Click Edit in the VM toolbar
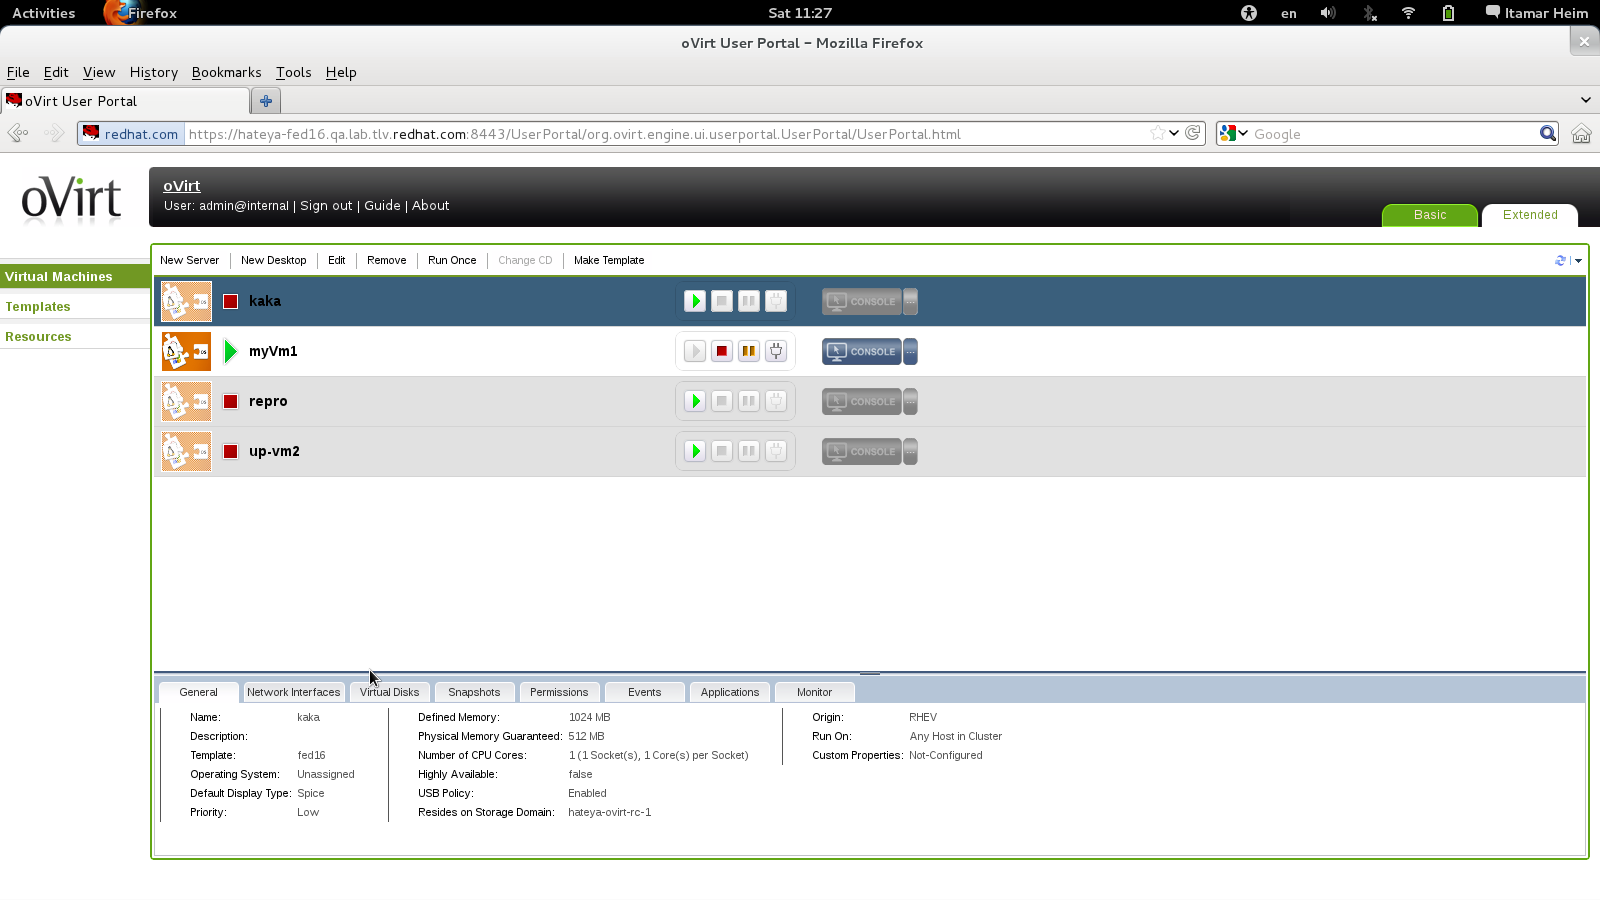 tap(337, 260)
